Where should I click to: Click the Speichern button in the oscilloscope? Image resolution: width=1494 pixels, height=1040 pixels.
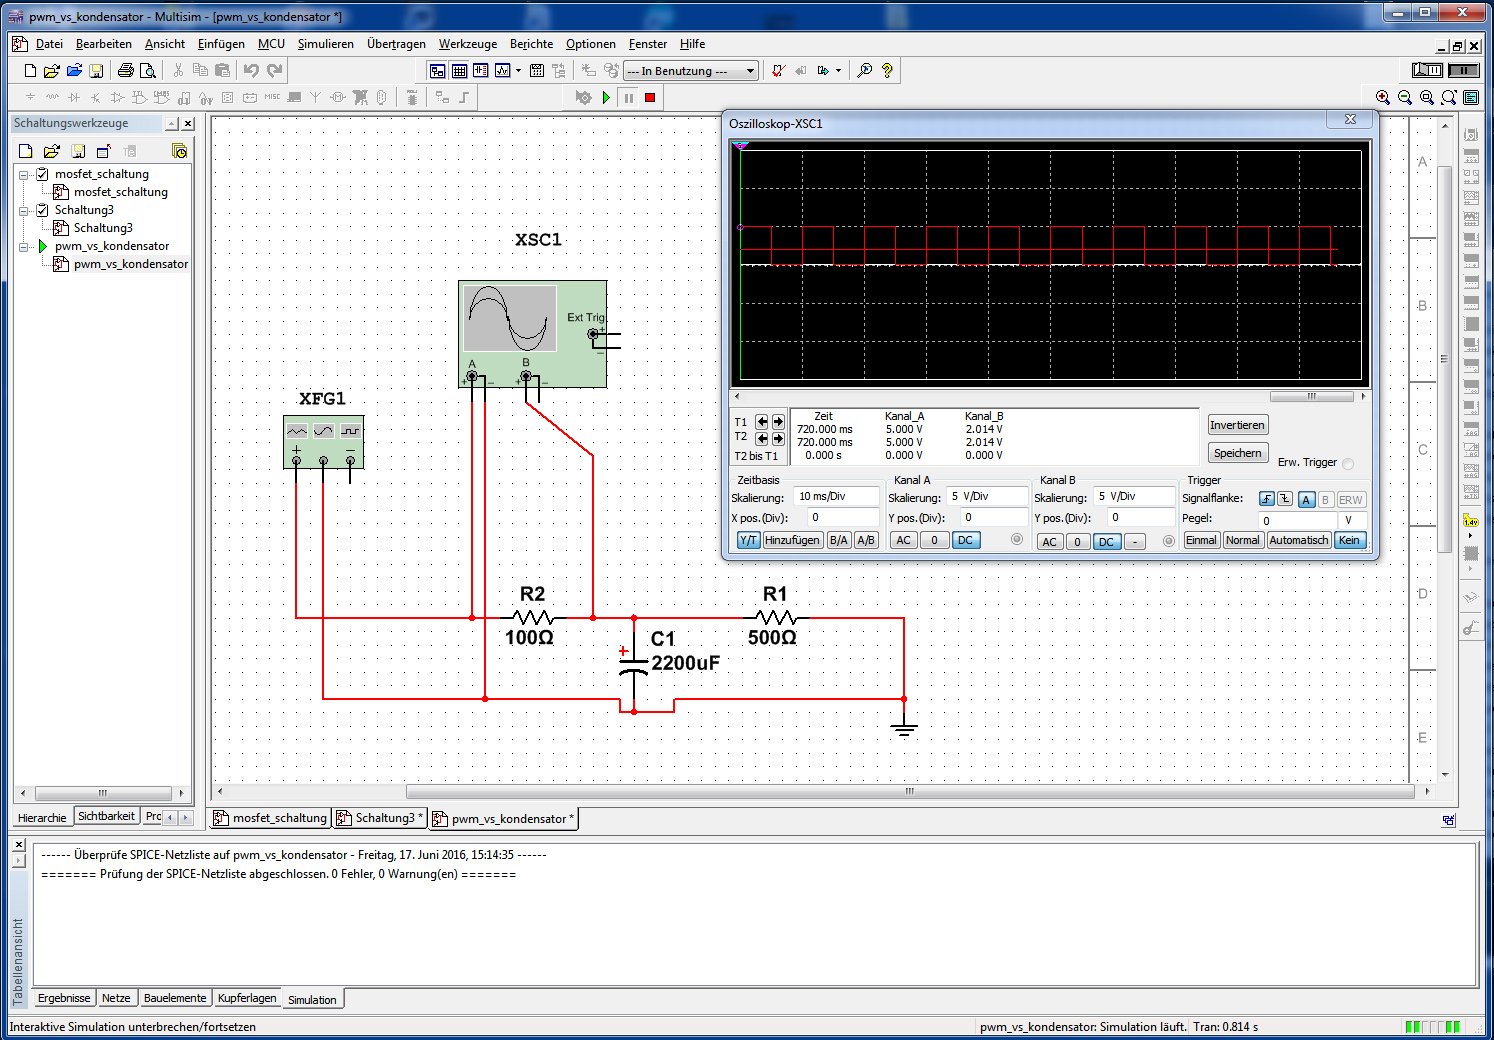1237,453
